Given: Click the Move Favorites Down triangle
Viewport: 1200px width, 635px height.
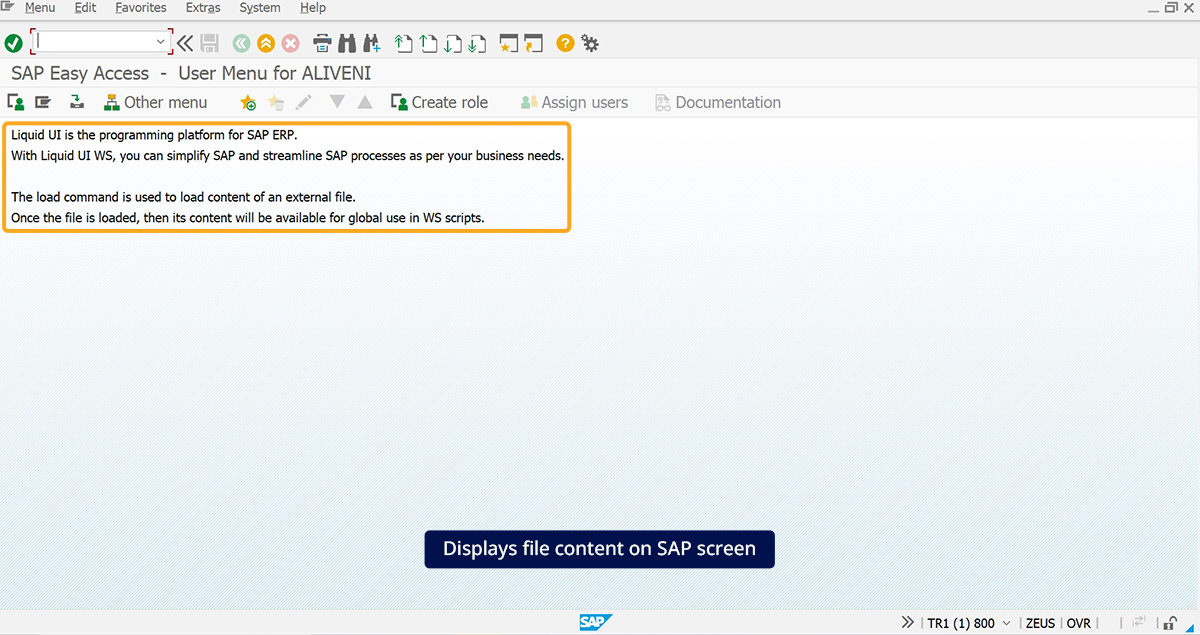Looking at the screenshot, I should click(337, 102).
